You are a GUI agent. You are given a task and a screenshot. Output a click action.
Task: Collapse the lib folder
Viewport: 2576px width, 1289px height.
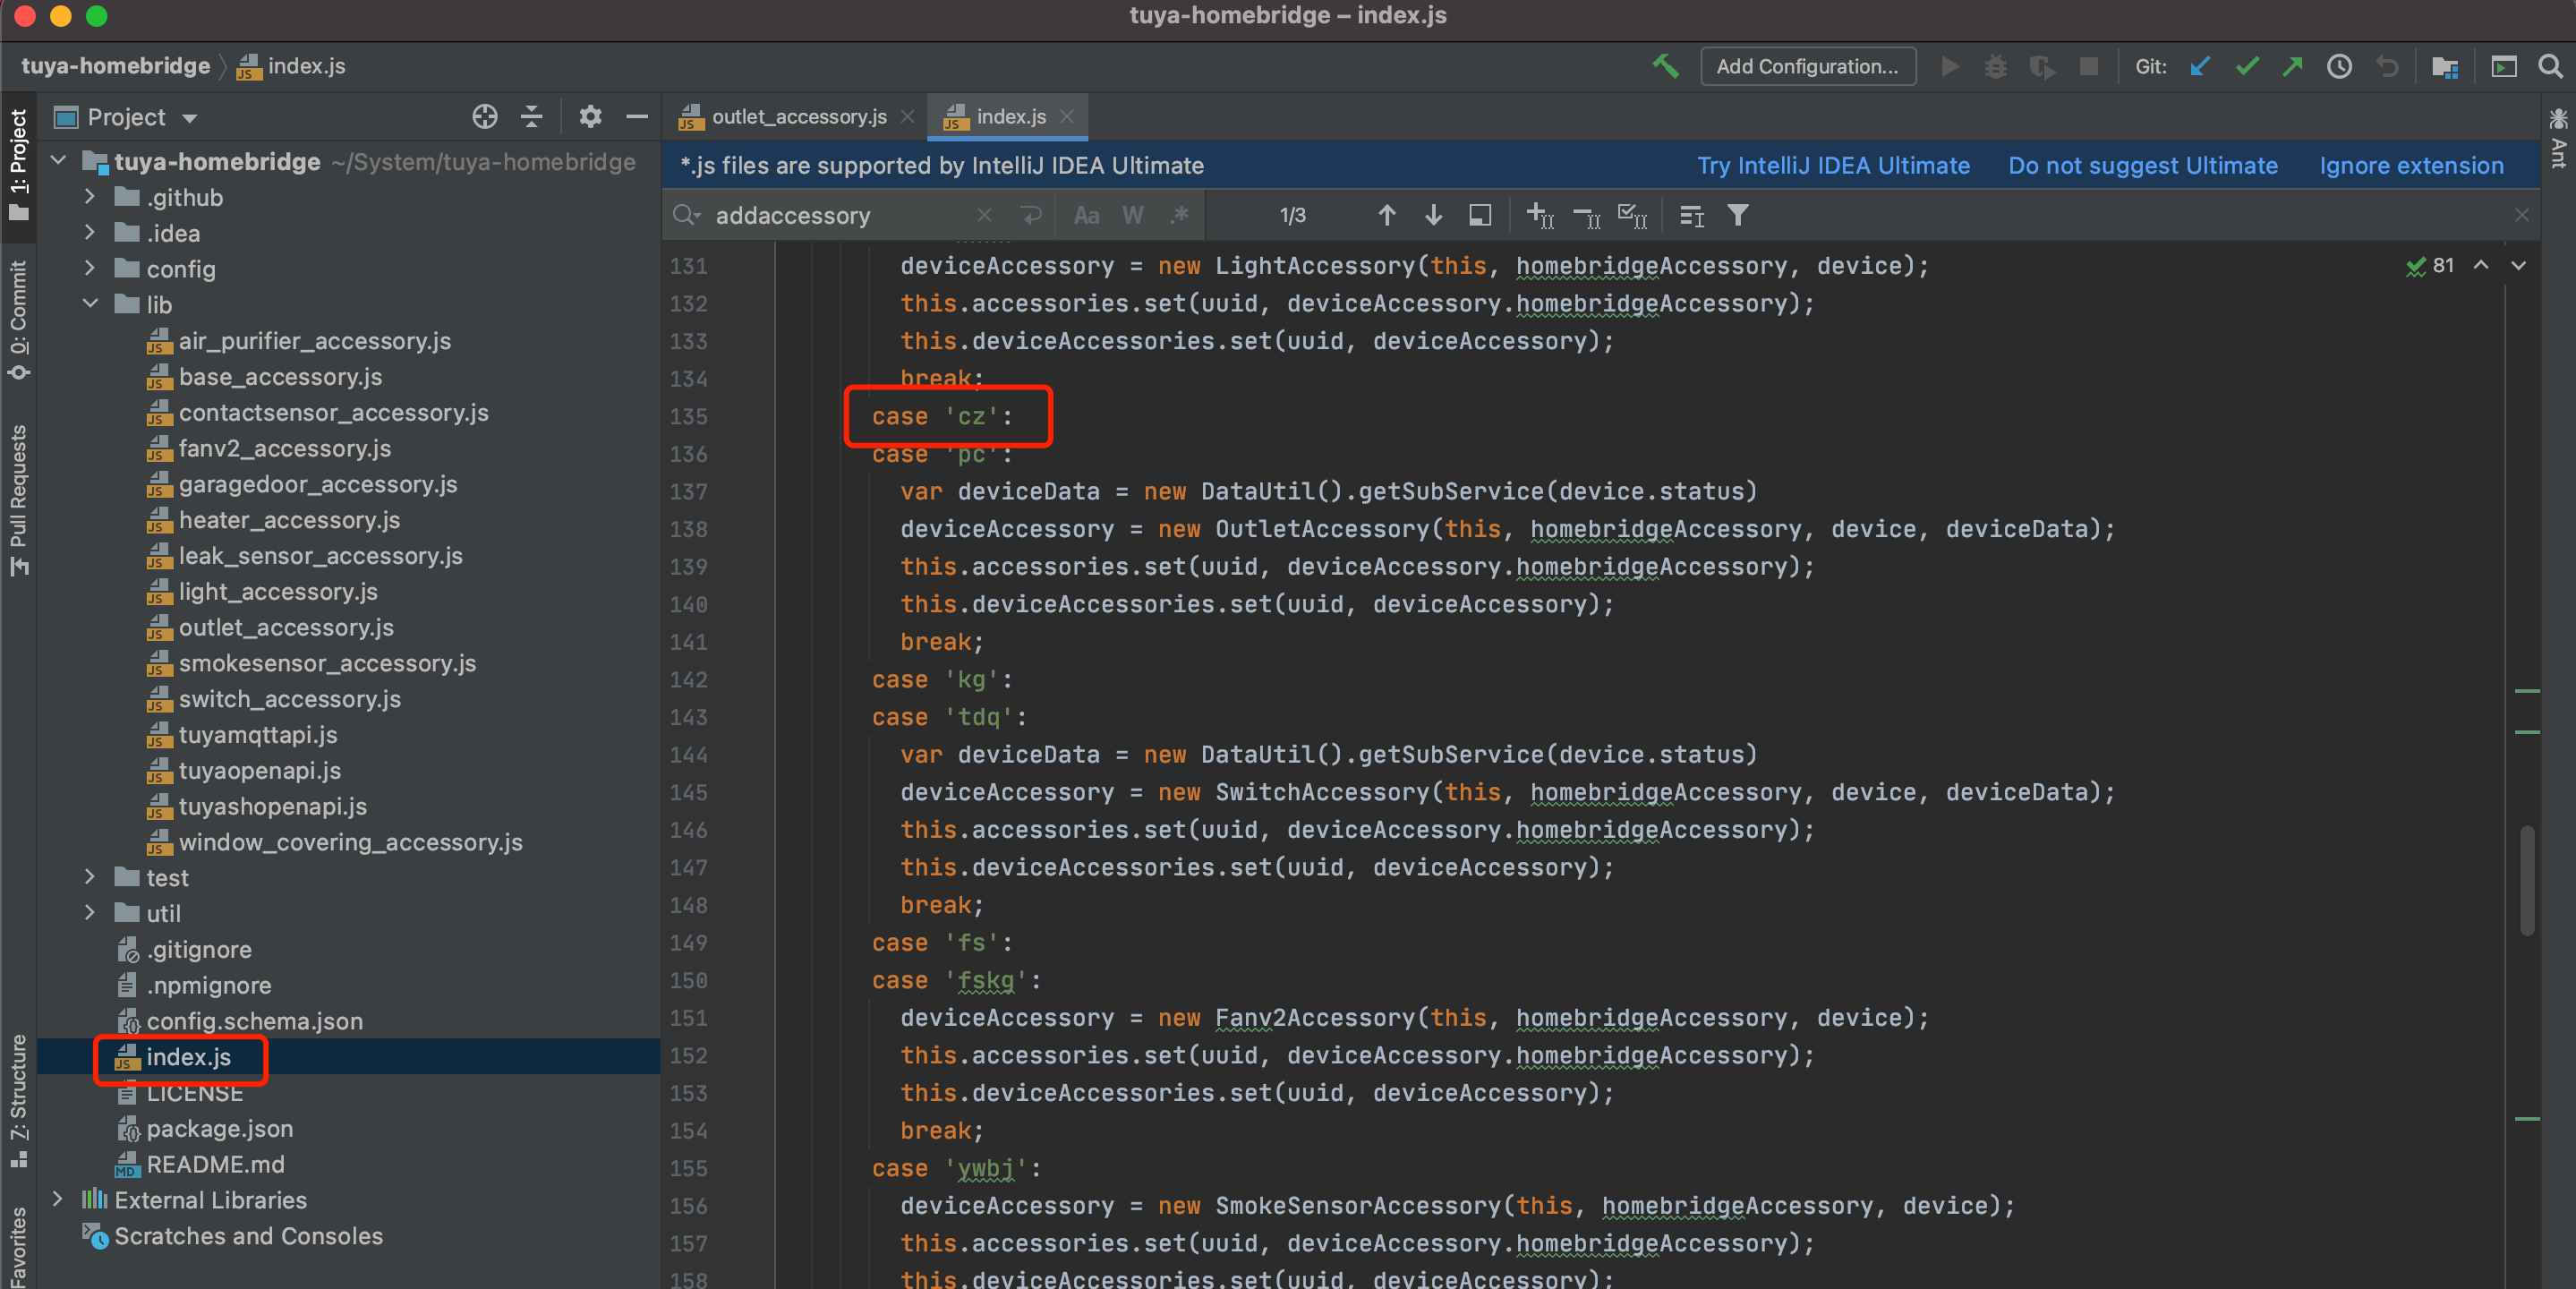point(90,304)
